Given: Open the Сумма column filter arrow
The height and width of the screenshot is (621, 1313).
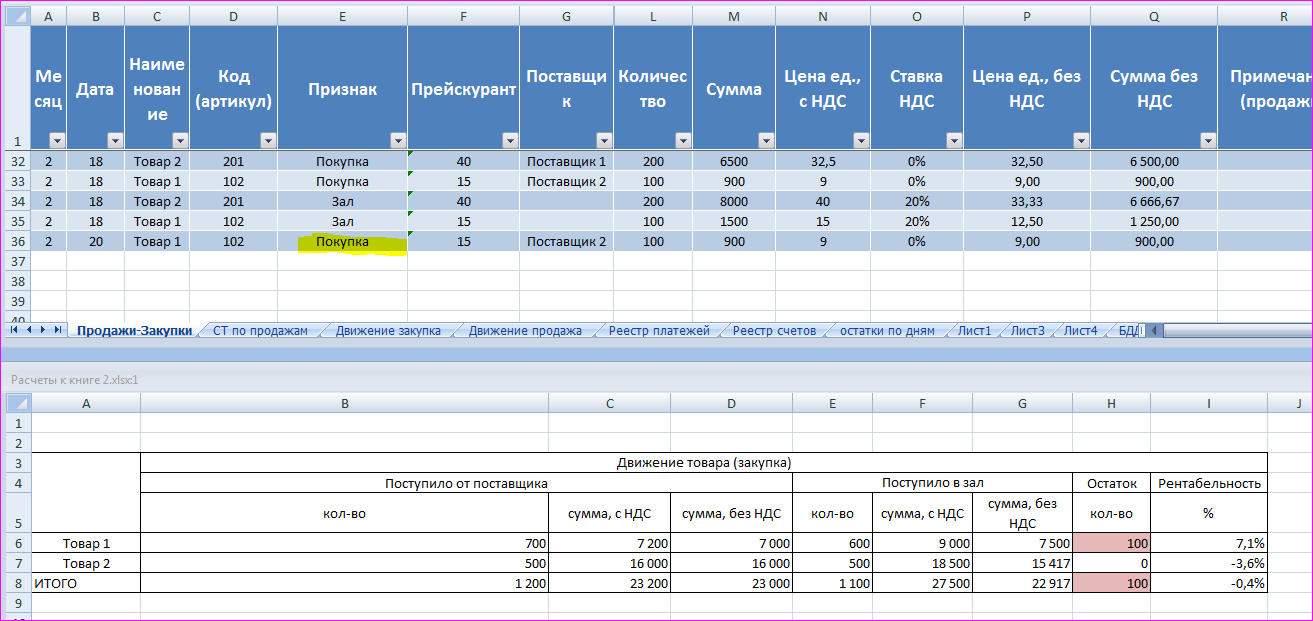Looking at the screenshot, I should [x=764, y=141].
